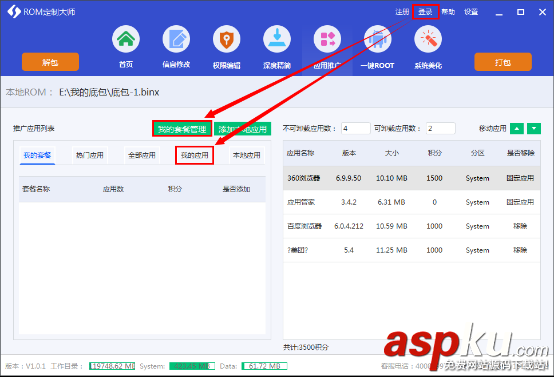Close the ROM定制大师 window
This screenshot has width=554, height=377.
(542, 12)
